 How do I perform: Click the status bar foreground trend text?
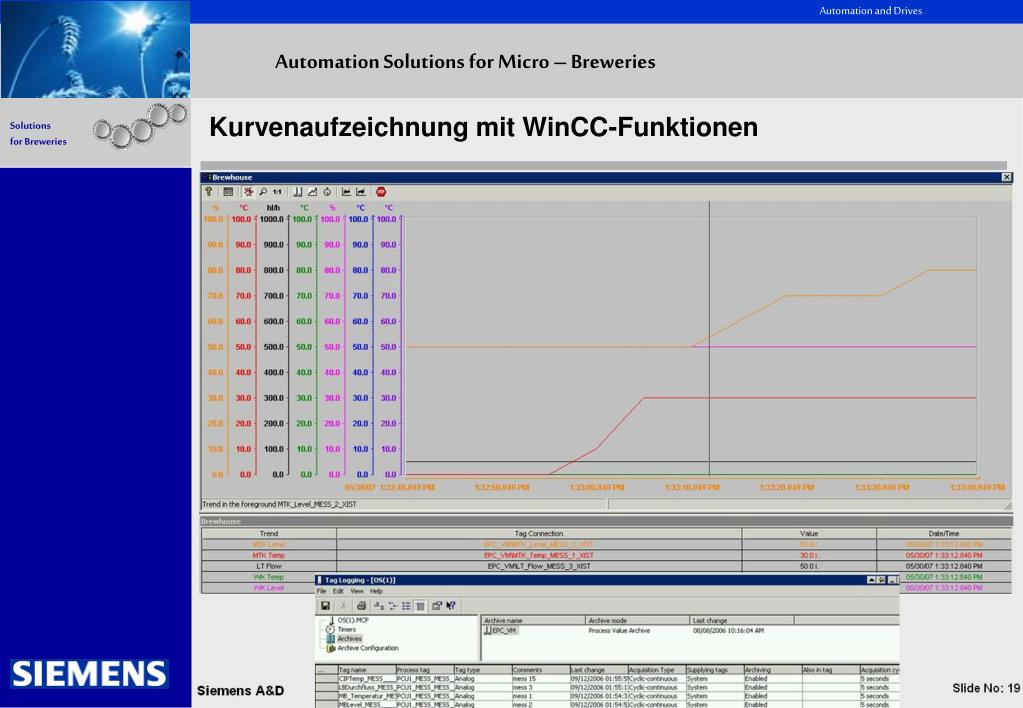pos(280,504)
